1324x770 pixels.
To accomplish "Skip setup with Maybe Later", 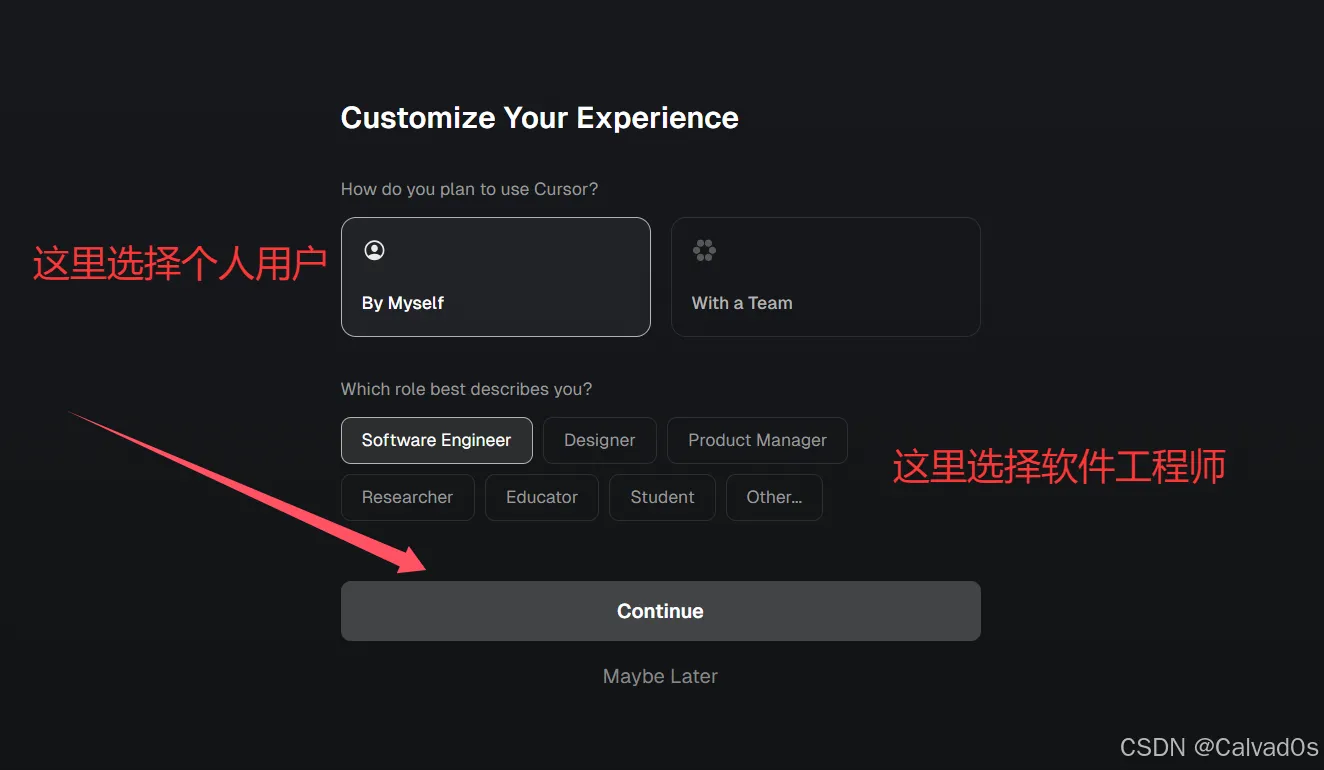I will pyautogui.click(x=661, y=677).
